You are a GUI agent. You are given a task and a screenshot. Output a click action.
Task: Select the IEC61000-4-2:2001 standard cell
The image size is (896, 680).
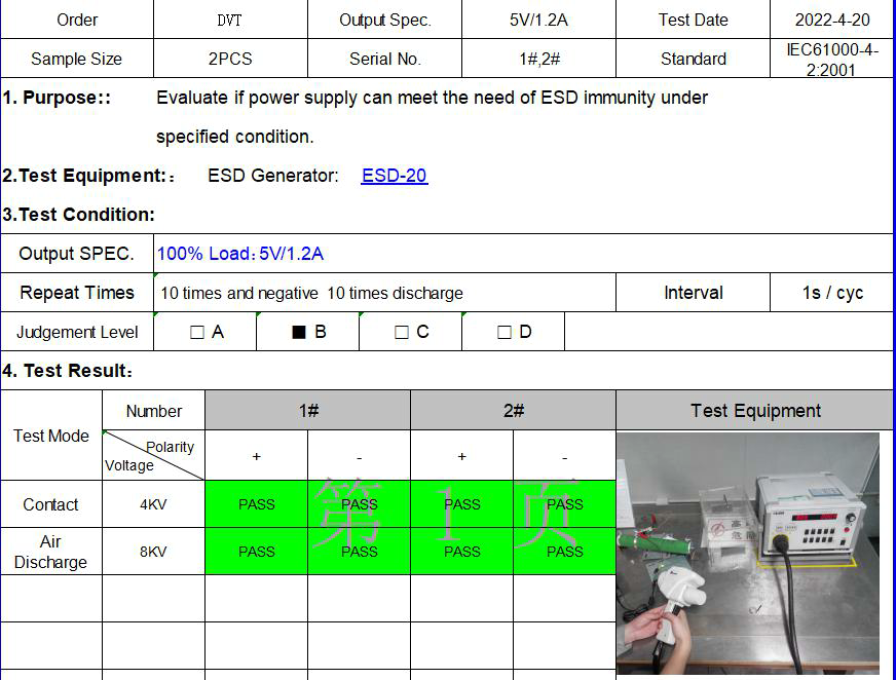pyautogui.click(x=832, y=59)
